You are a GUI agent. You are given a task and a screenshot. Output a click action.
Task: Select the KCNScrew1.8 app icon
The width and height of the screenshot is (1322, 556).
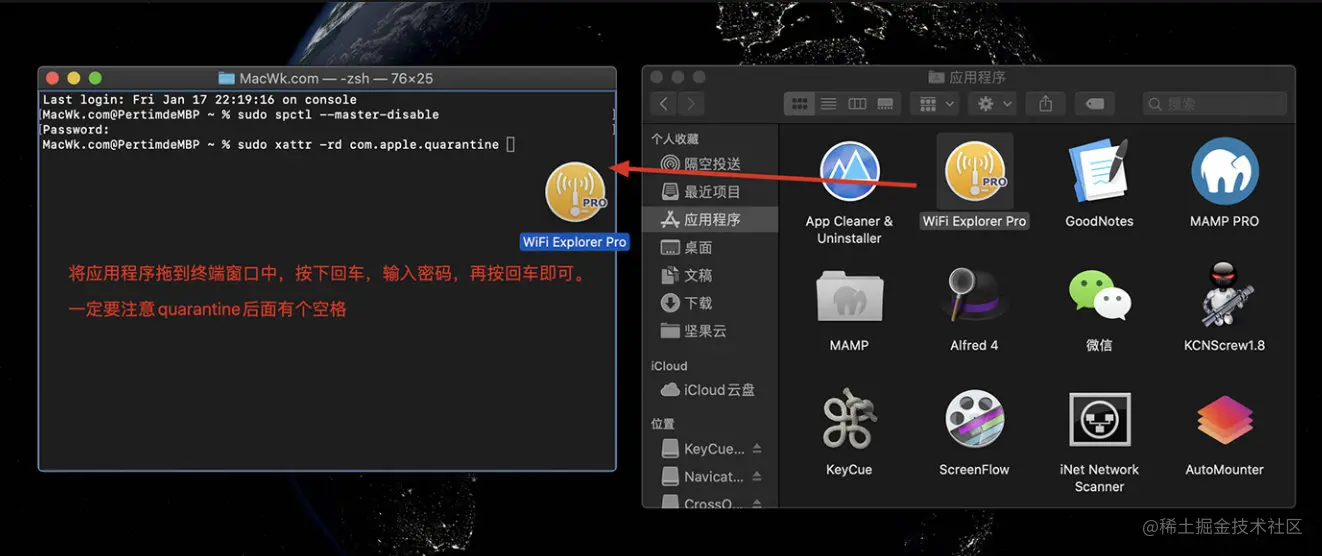coord(1224,294)
